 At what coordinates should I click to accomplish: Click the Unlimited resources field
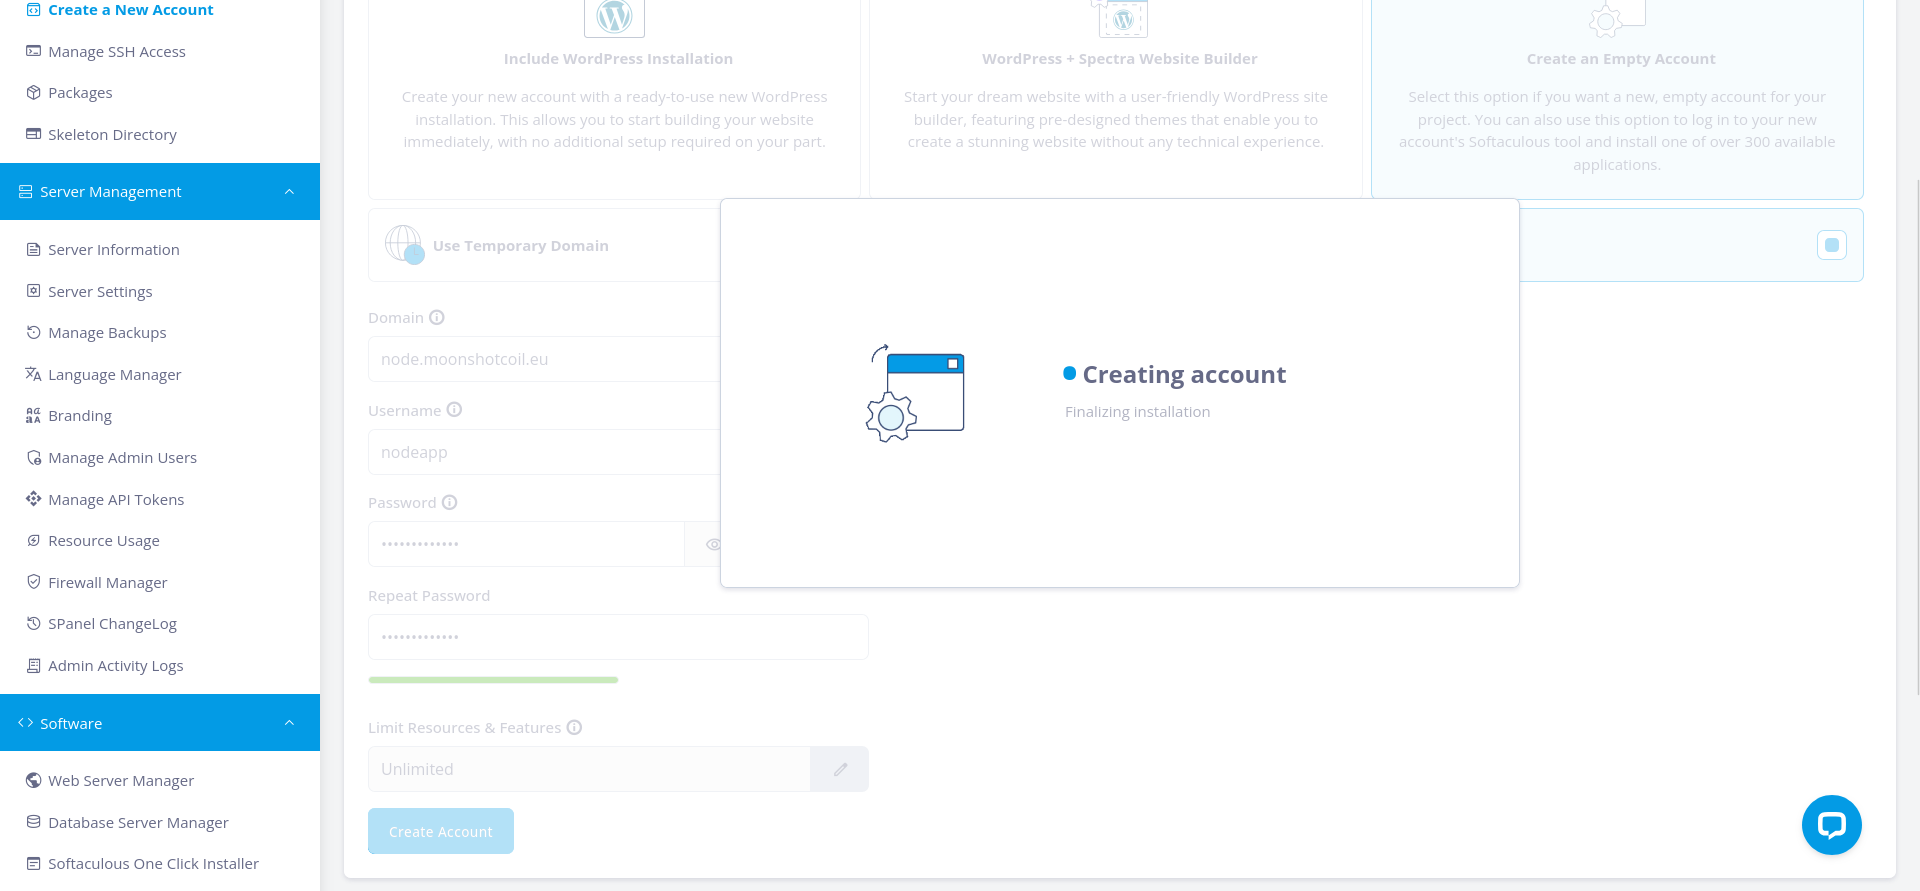click(x=589, y=769)
